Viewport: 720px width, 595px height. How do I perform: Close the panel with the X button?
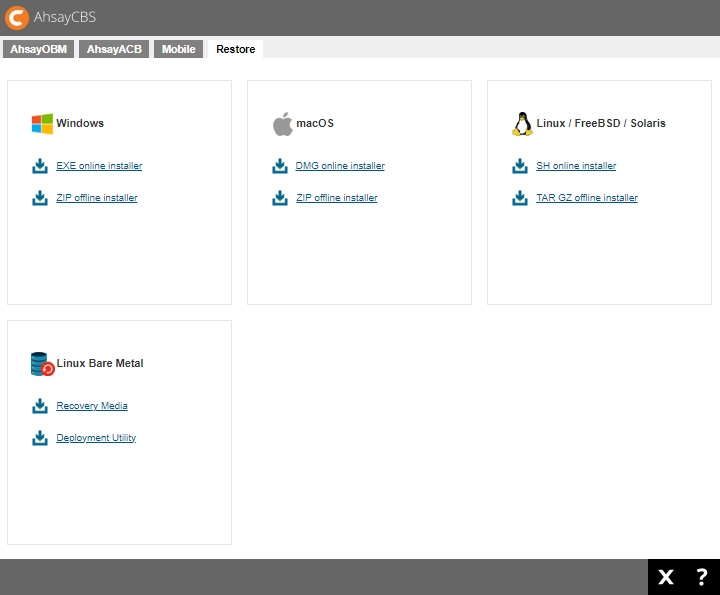[666, 577]
